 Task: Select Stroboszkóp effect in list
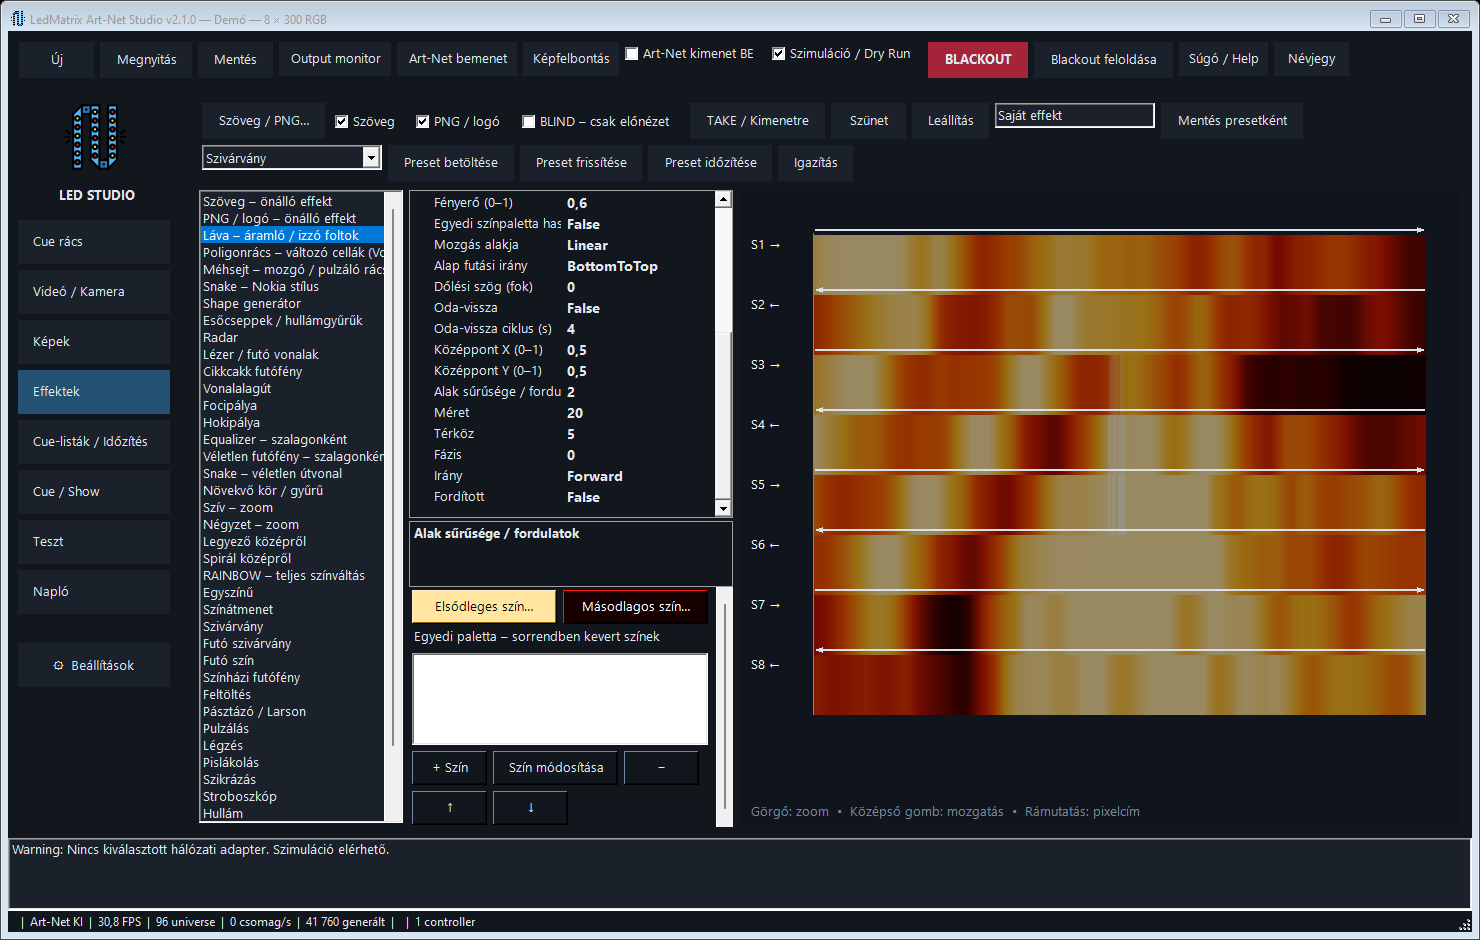292,797
